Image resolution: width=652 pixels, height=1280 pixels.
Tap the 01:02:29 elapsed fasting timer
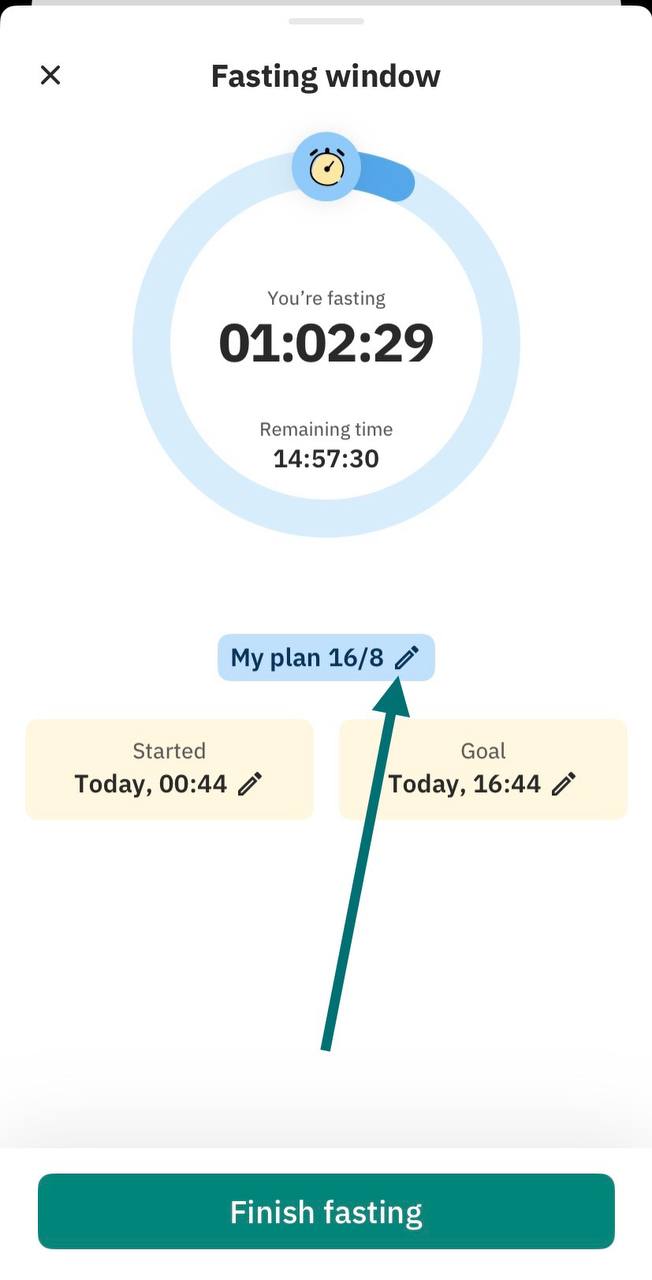326,343
